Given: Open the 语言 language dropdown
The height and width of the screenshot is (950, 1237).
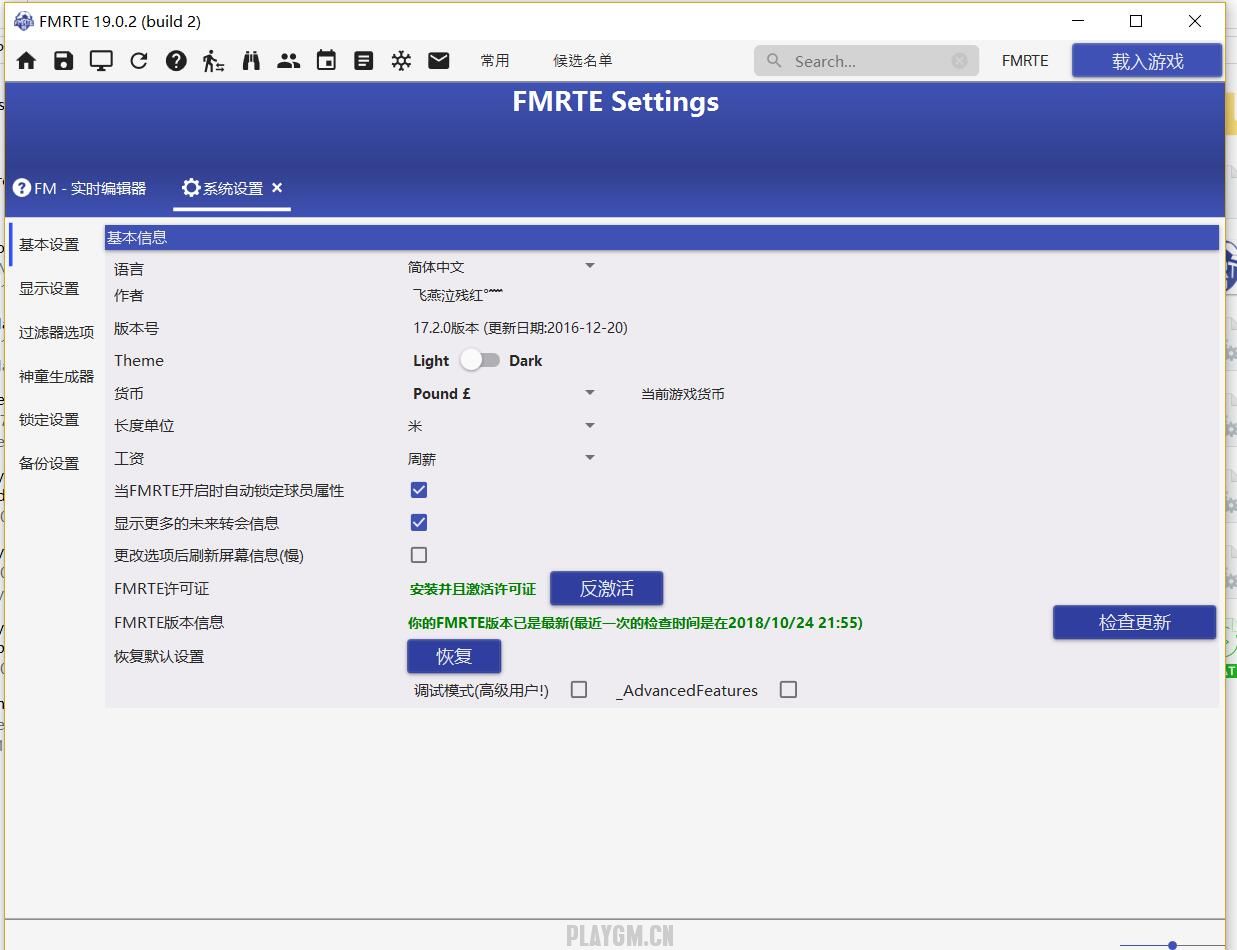Looking at the screenshot, I should tap(501, 267).
